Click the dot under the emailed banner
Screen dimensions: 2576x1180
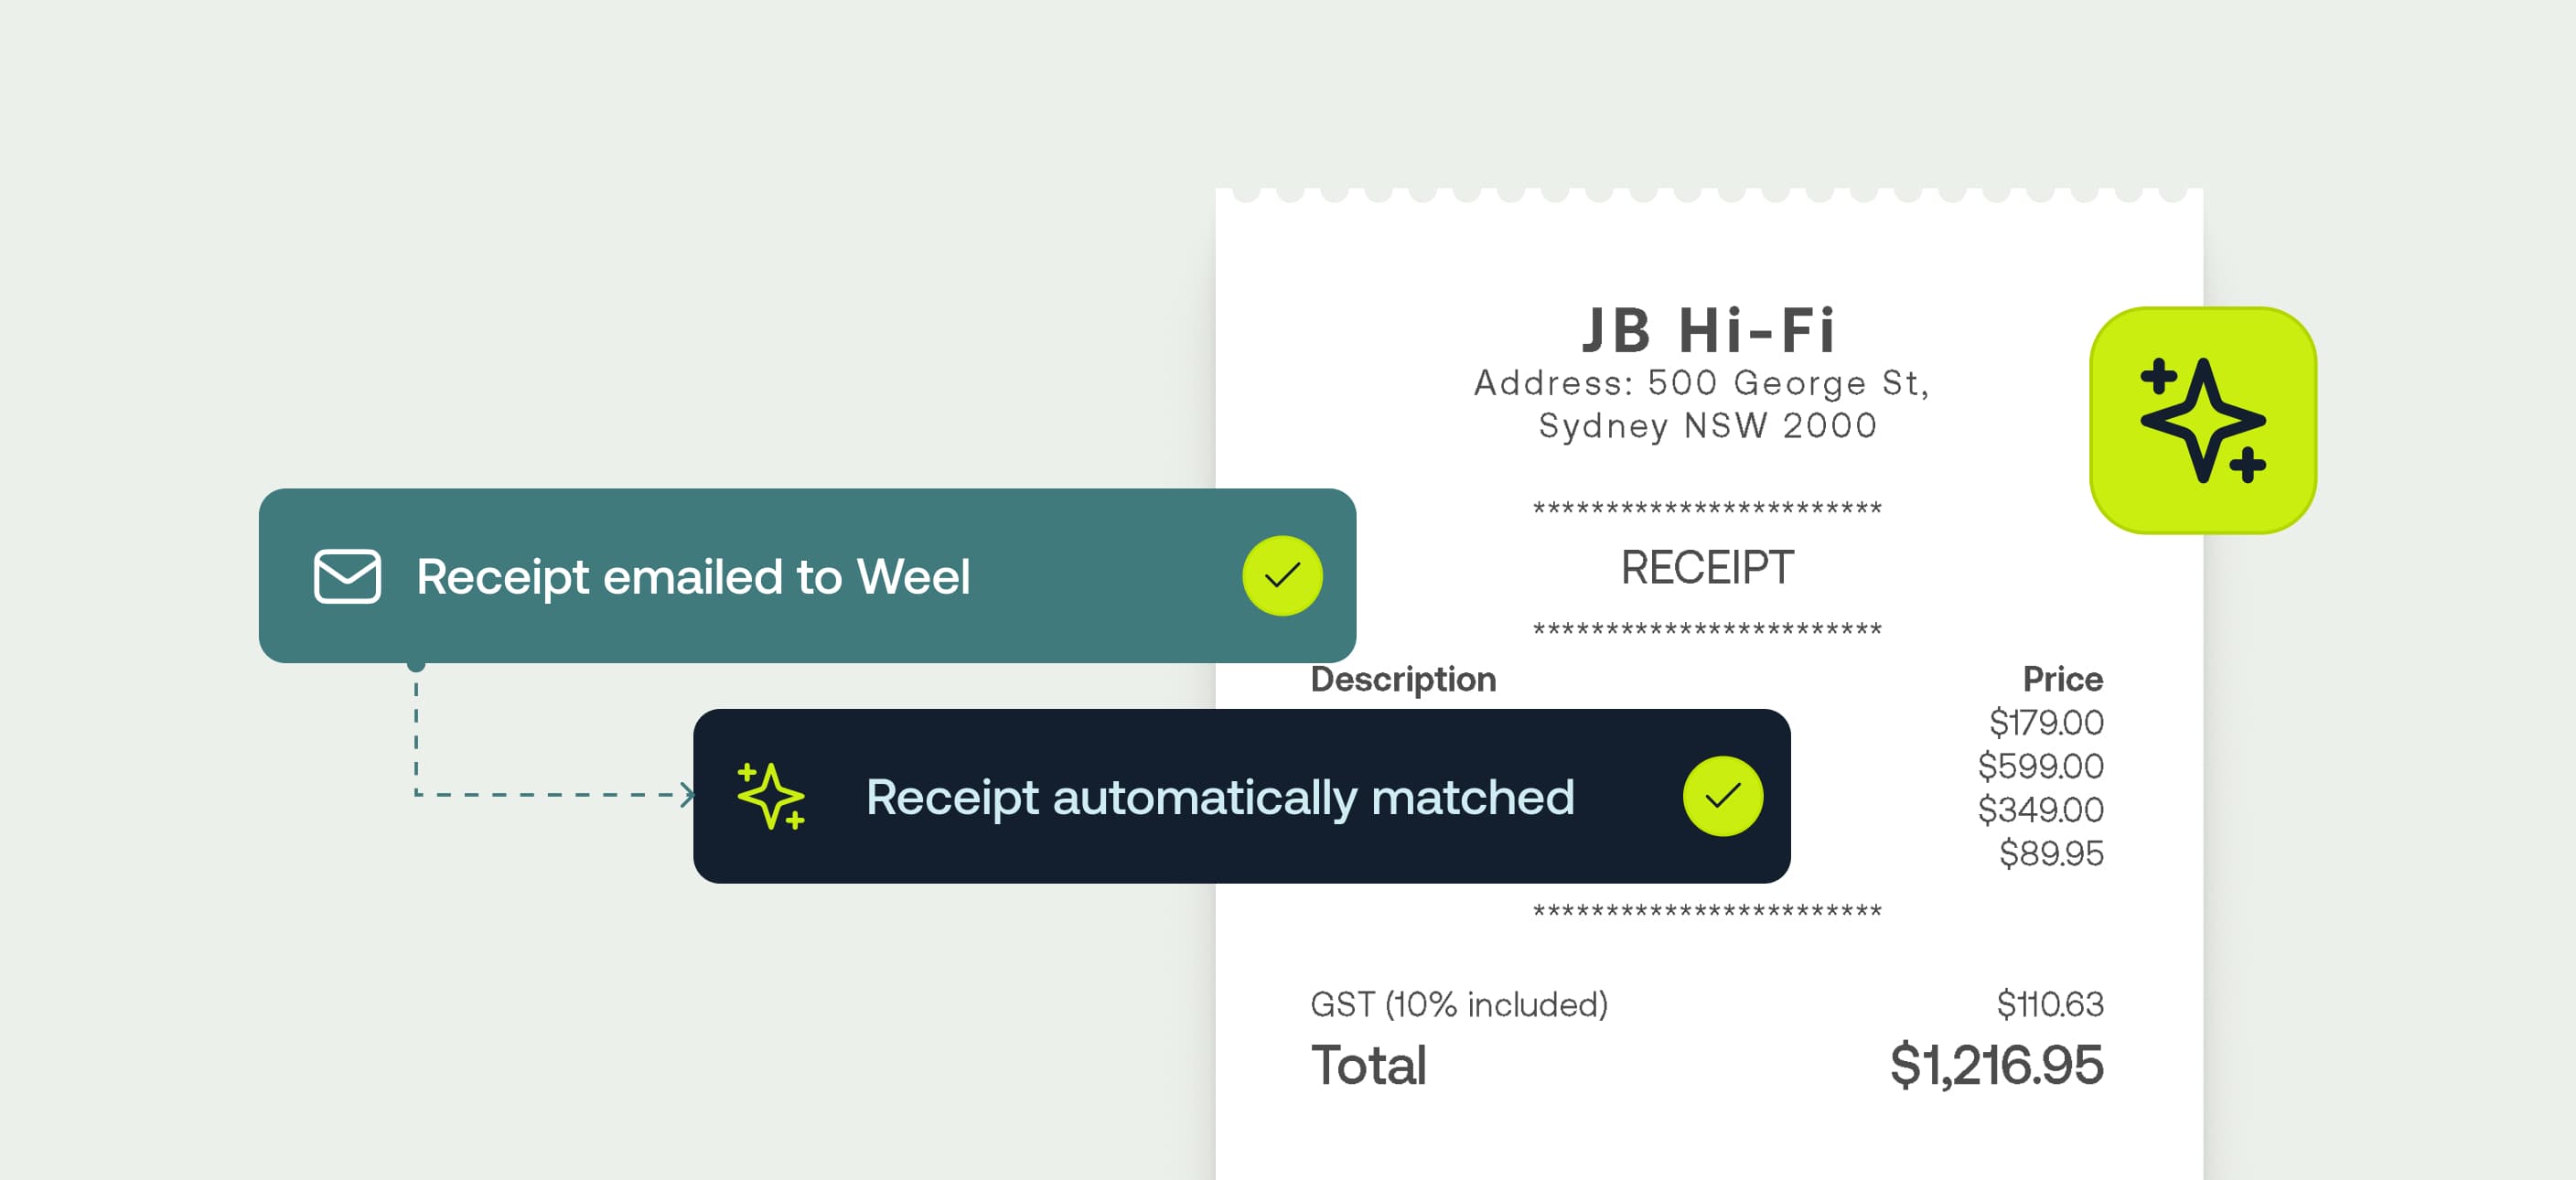(417, 664)
